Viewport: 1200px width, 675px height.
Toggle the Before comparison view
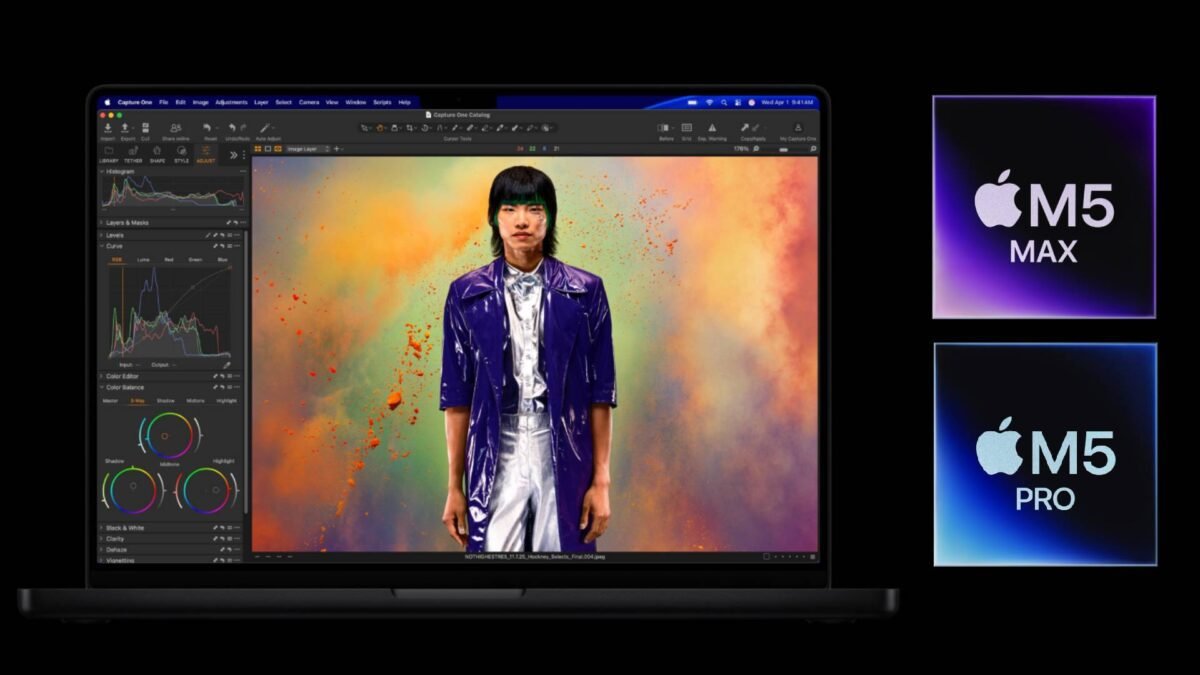(665, 128)
